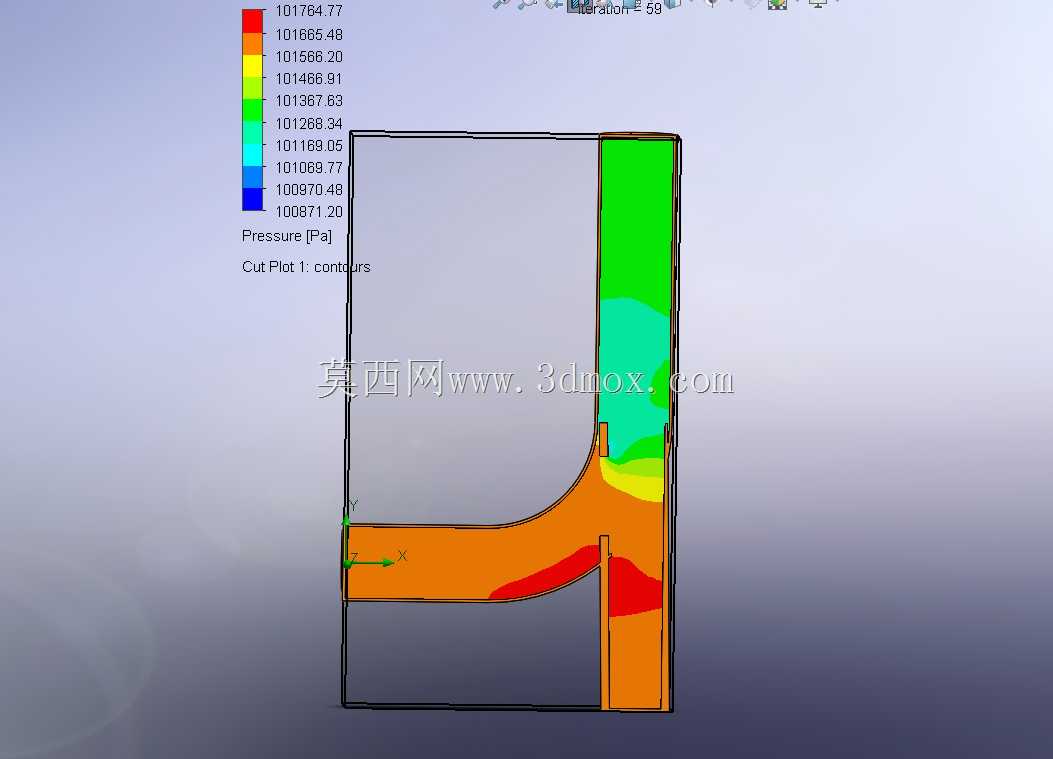
Task: Click the orange band of the pressure legend
Action: 253,44
